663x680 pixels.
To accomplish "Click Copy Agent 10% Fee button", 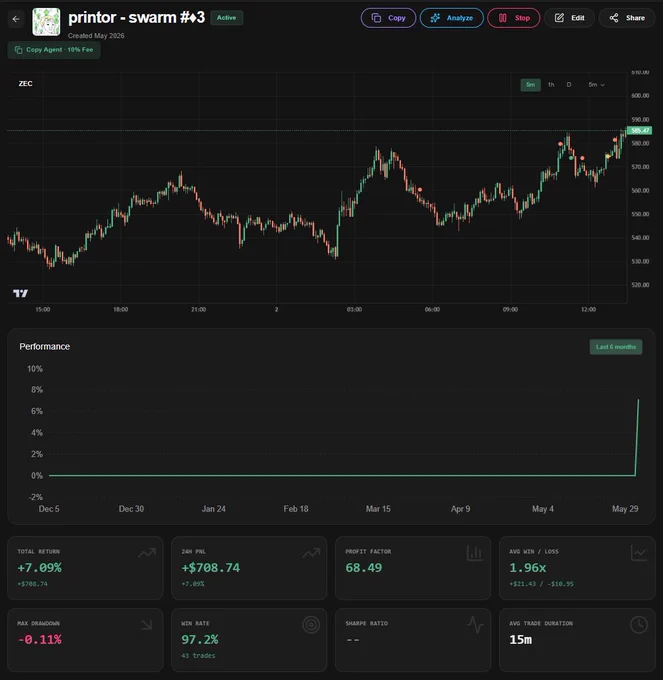I will click(x=54, y=50).
